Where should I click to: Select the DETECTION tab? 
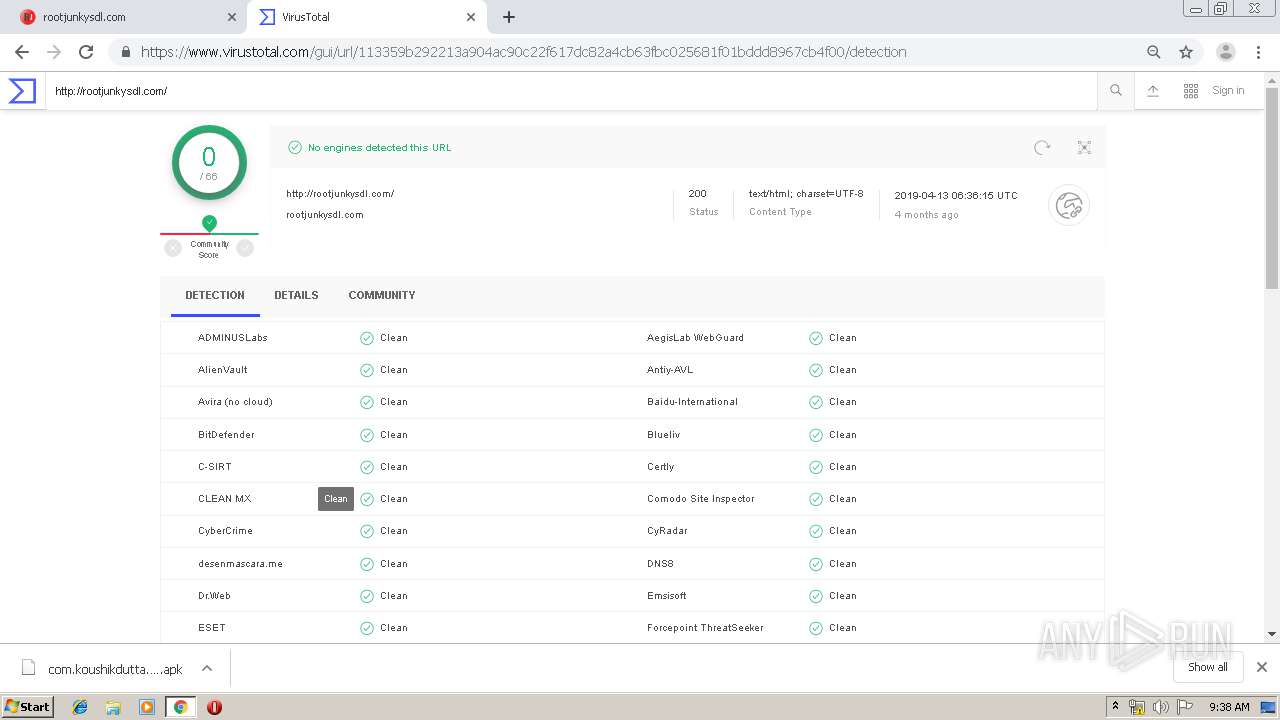[x=215, y=296]
